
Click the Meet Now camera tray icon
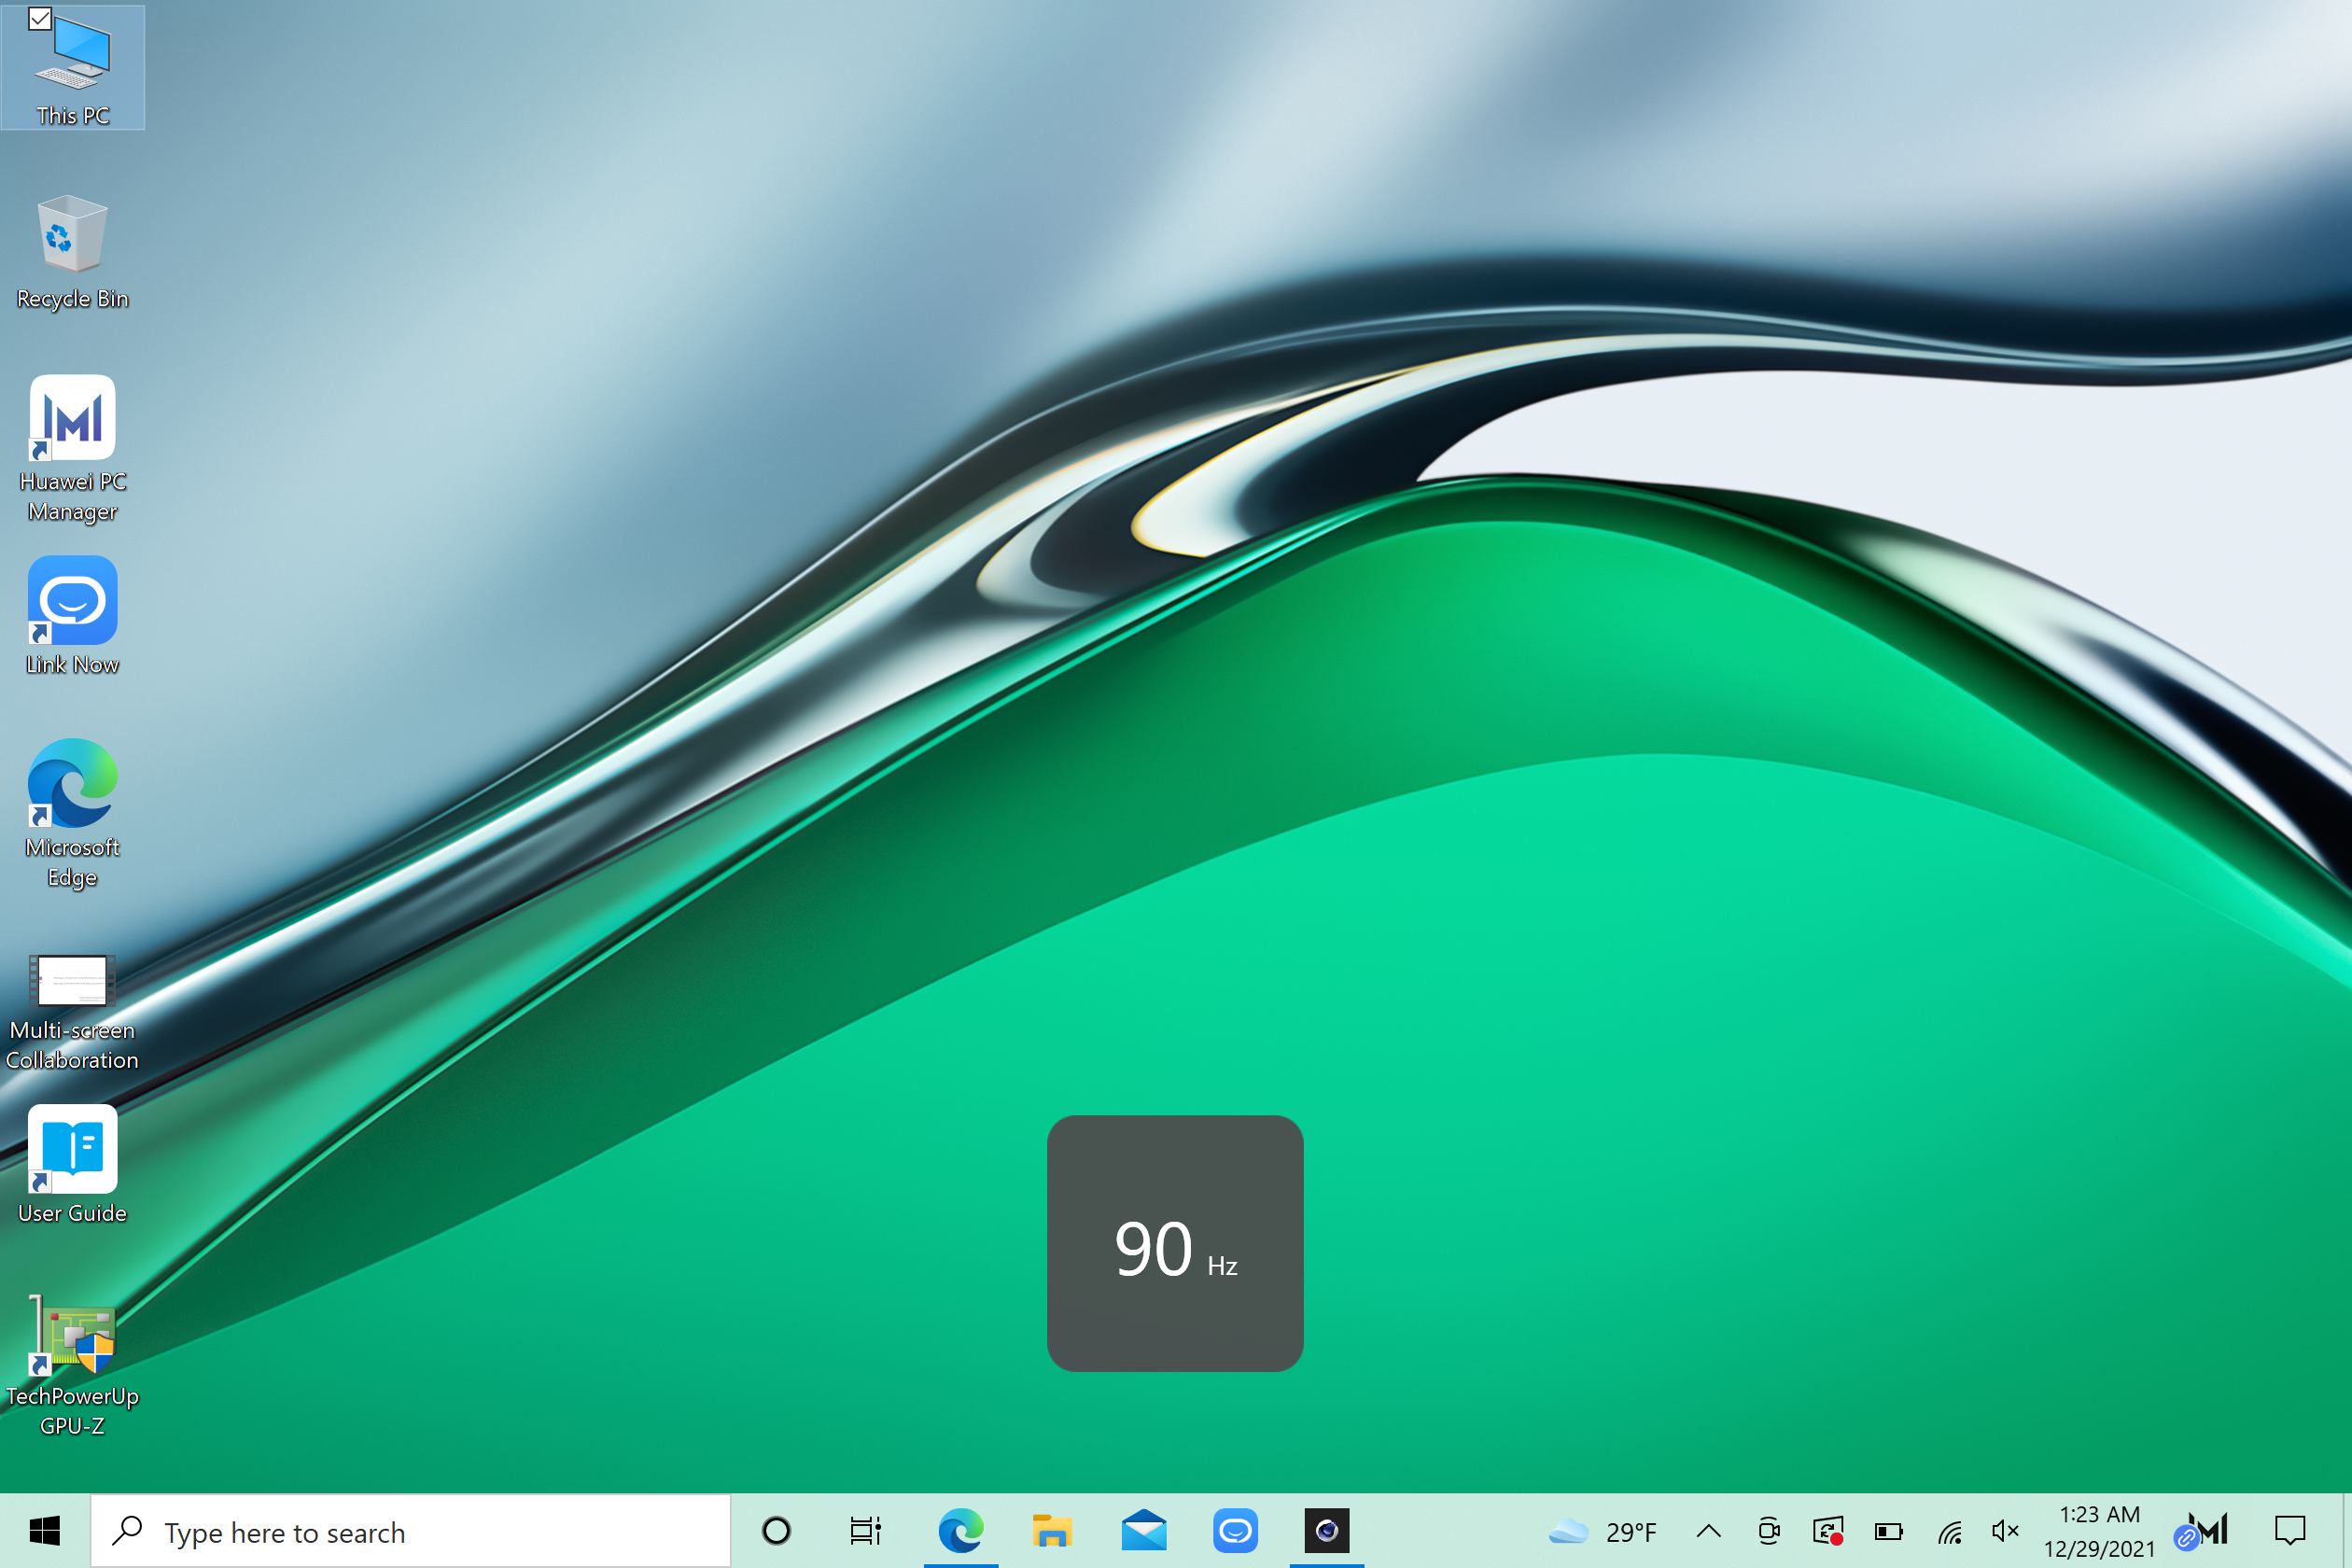(x=1768, y=1531)
